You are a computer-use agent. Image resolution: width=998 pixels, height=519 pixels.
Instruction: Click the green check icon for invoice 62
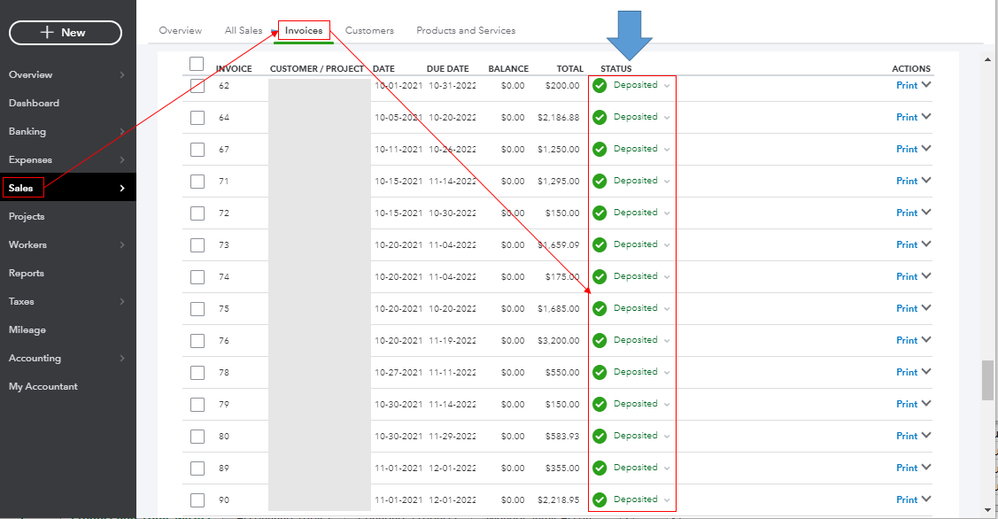point(600,85)
